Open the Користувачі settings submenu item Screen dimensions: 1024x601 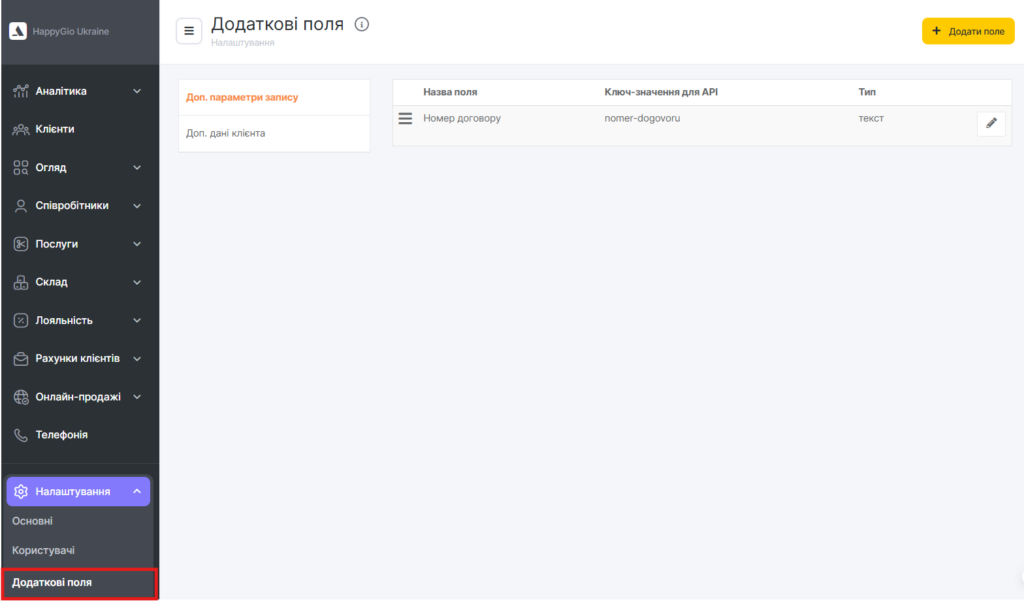(43, 551)
